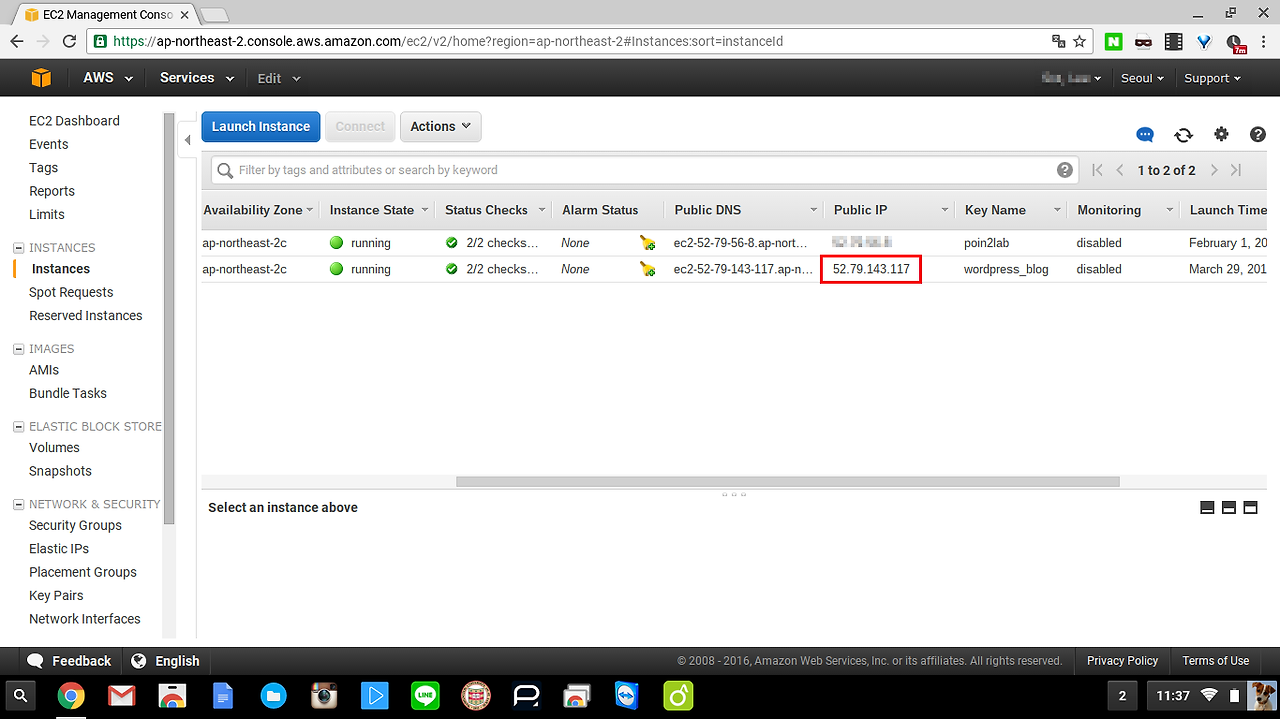
Task: Click the translate page icon
Action: click(1059, 42)
